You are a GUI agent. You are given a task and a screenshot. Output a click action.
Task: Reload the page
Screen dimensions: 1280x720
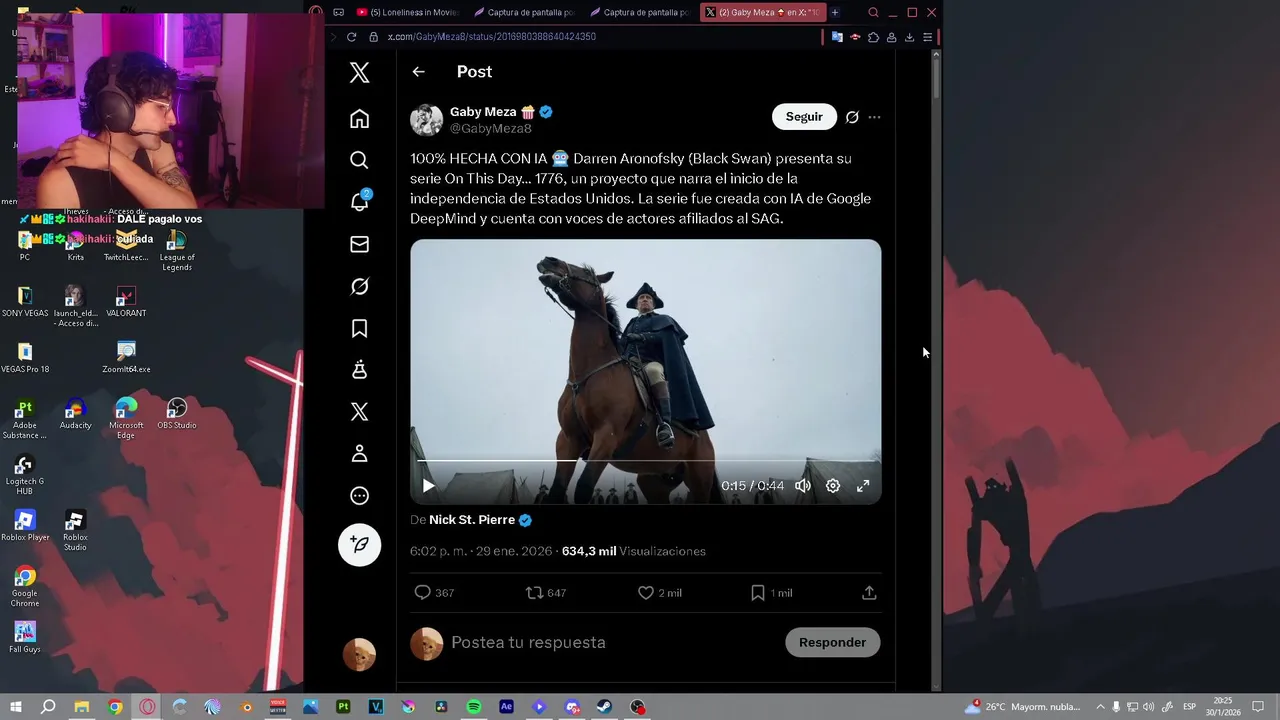tap(351, 37)
